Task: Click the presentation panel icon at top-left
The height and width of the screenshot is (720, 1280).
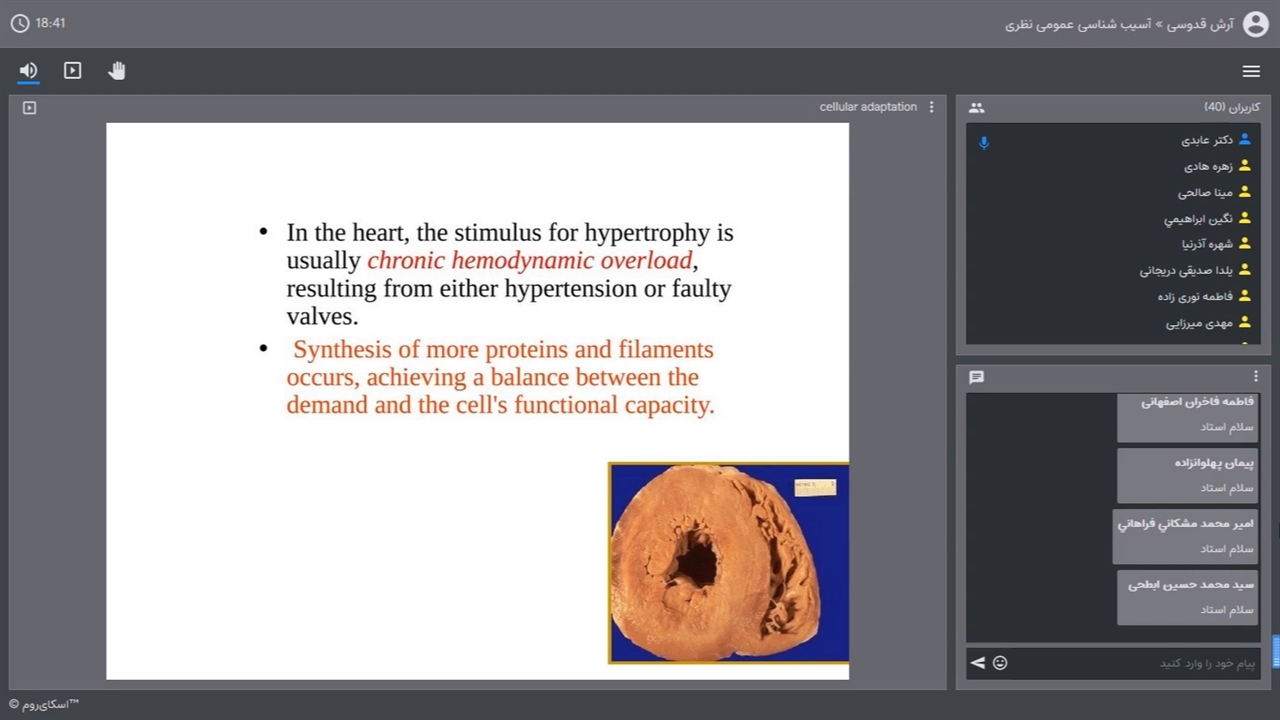Action: (29, 108)
